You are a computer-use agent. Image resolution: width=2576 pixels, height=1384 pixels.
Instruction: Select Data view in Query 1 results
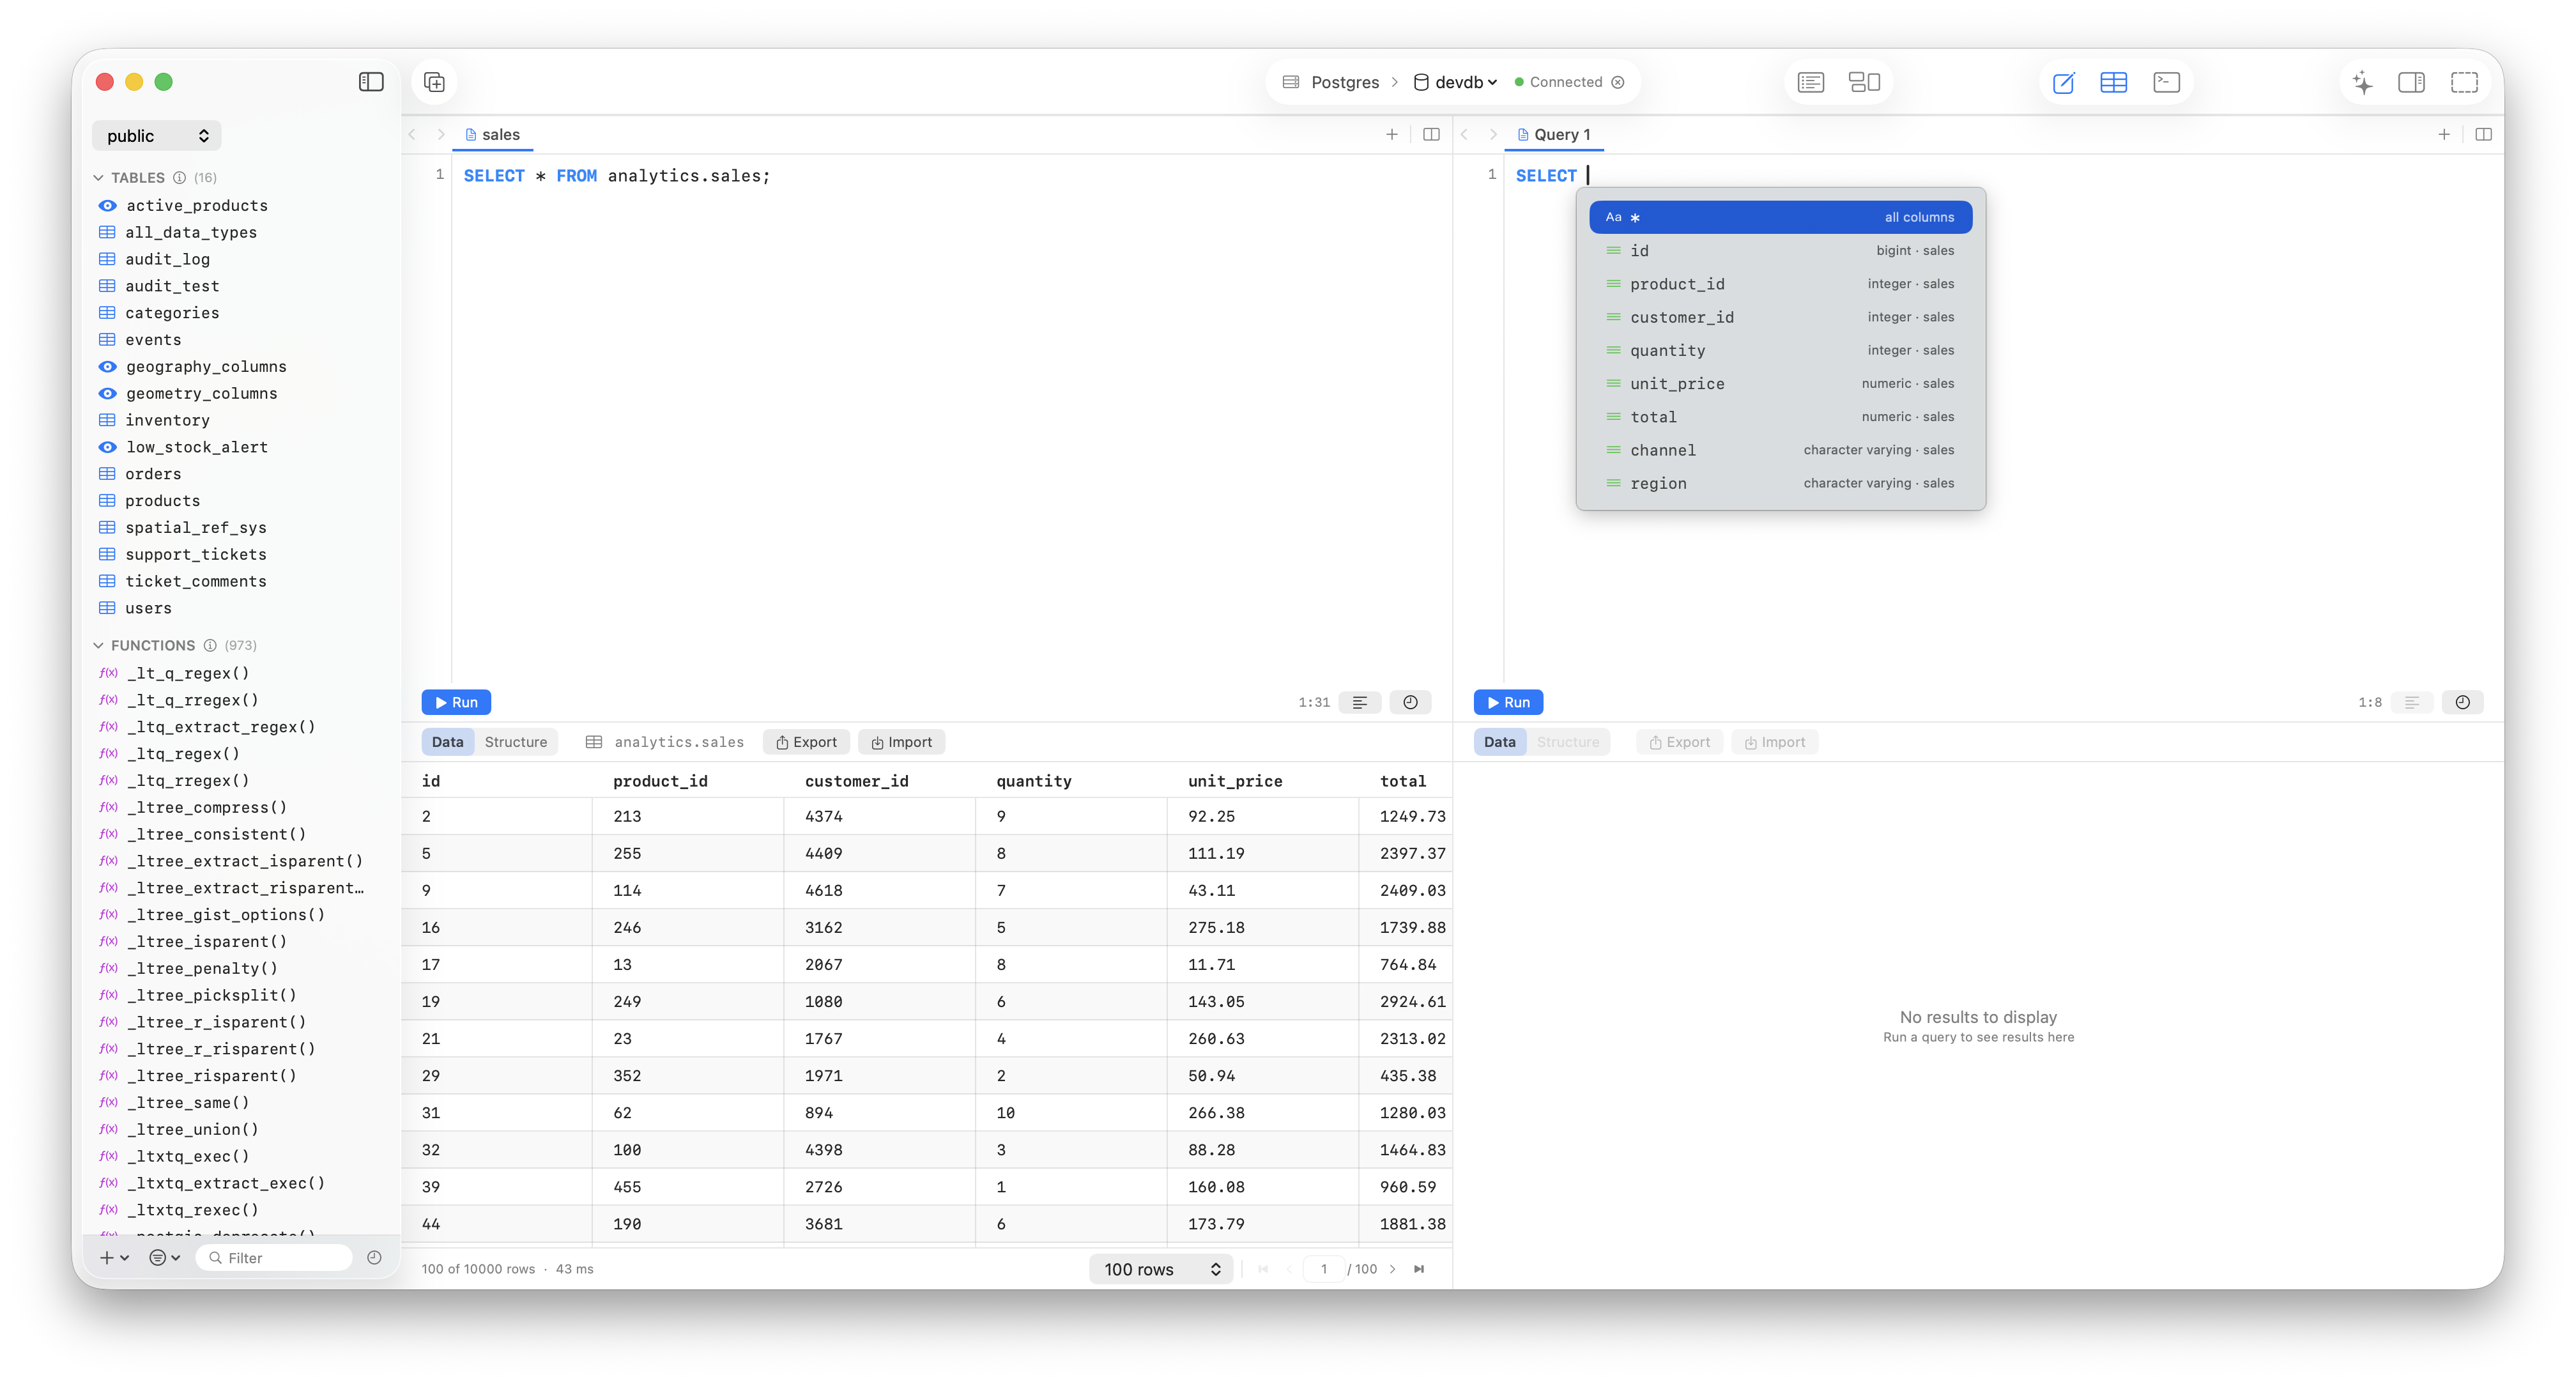(x=1499, y=742)
